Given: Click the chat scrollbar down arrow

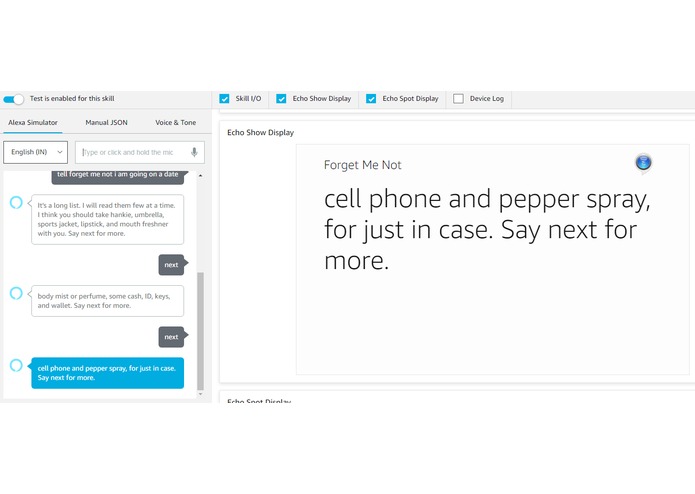Looking at the screenshot, I should 200,394.
